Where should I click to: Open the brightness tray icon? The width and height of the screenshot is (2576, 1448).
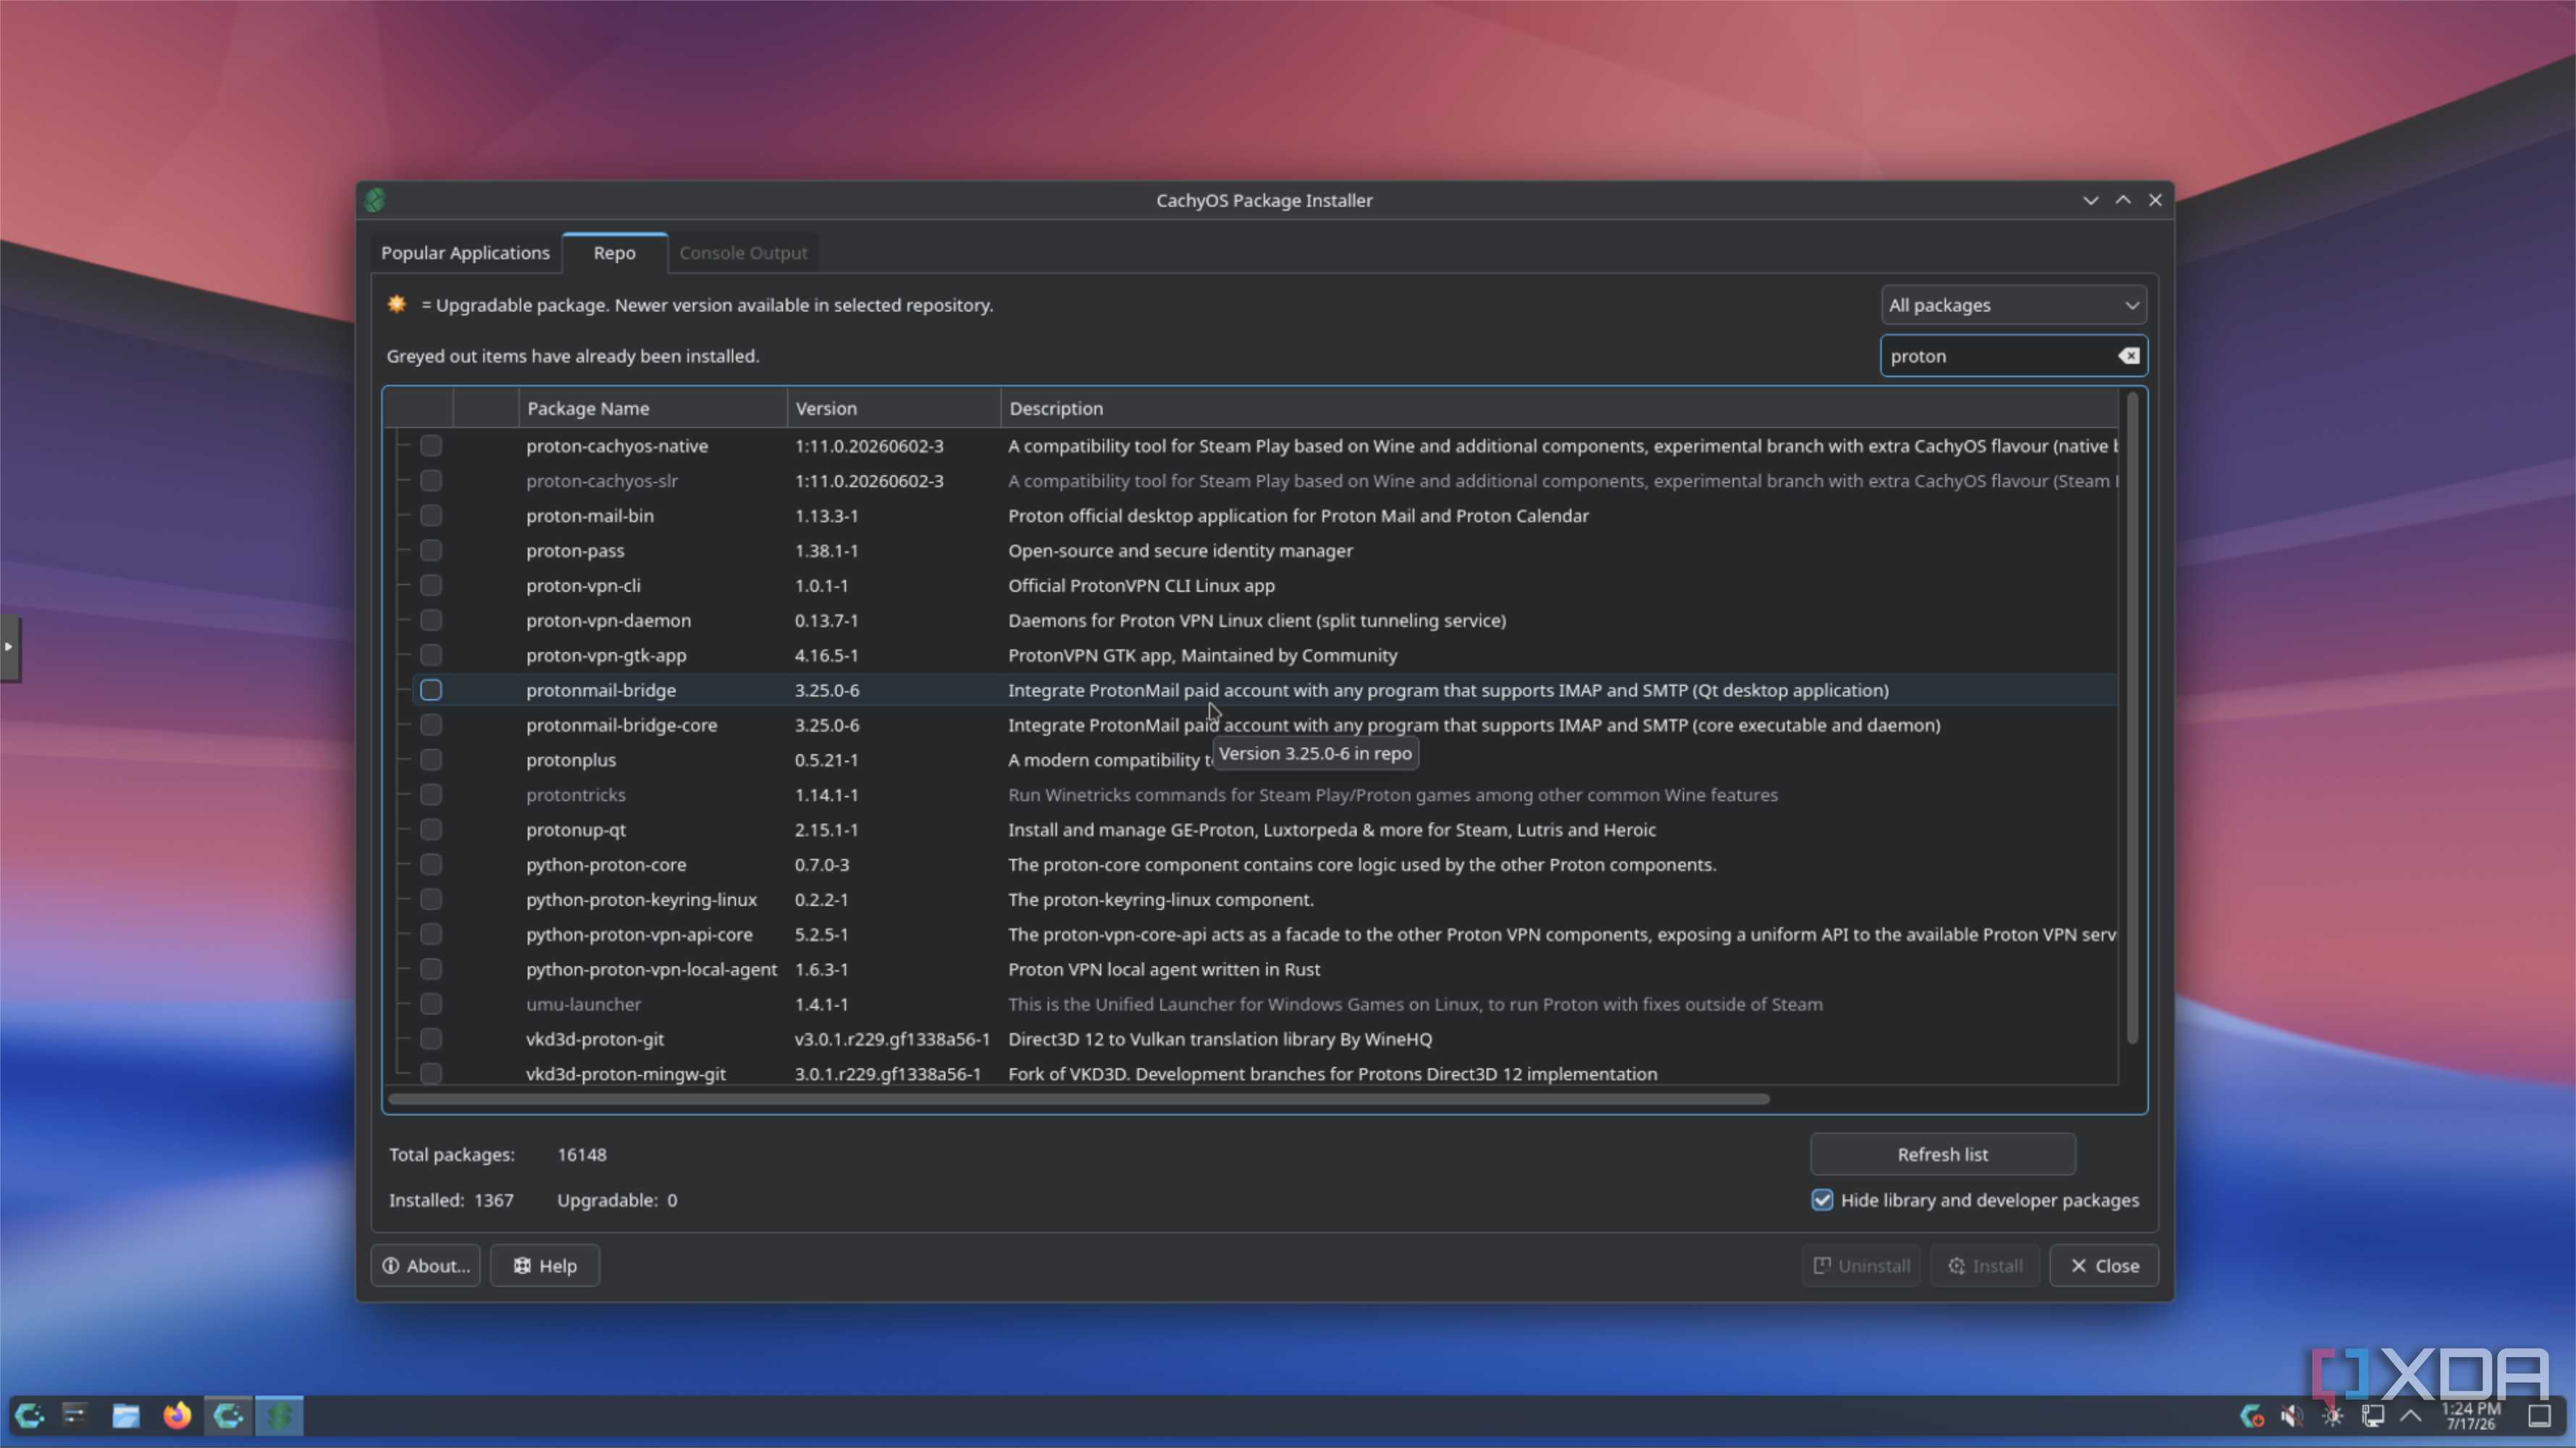(x=2332, y=1416)
